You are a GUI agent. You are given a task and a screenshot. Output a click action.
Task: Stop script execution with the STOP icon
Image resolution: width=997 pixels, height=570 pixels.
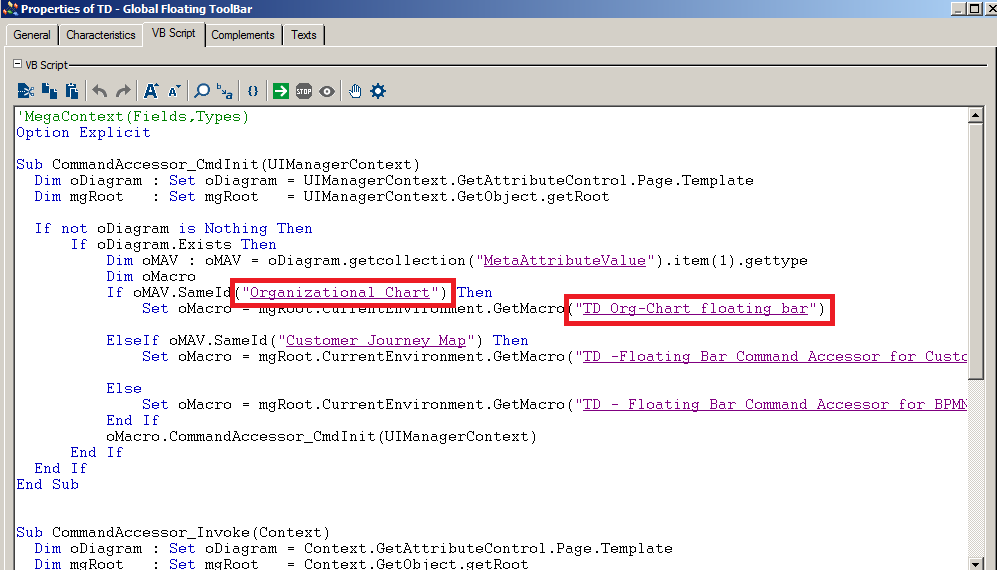tap(304, 91)
